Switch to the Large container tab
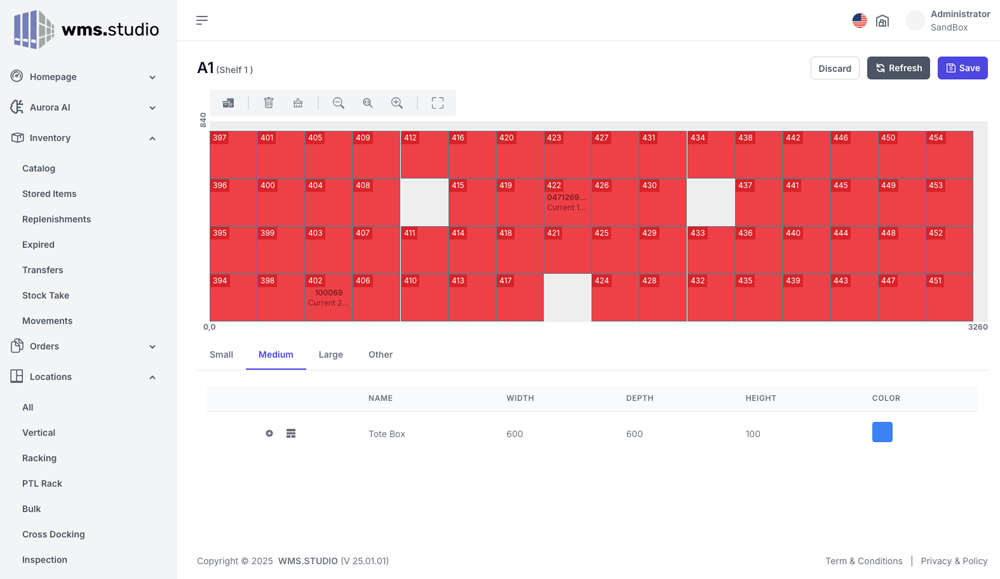Image resolution: width=1000 pixels, height=579 pixels. [x=330, y=355]
